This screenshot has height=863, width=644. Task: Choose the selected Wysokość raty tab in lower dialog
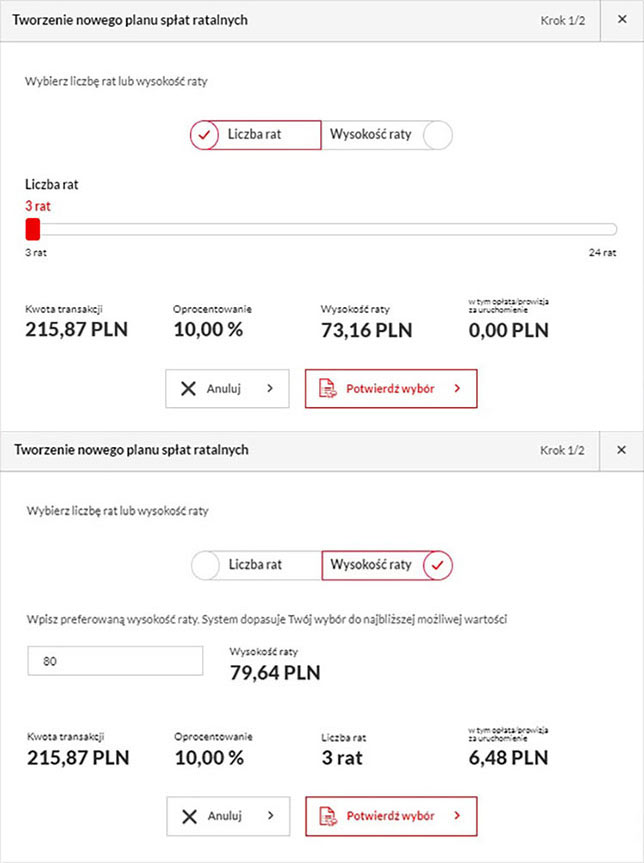(x=387, y=565)
